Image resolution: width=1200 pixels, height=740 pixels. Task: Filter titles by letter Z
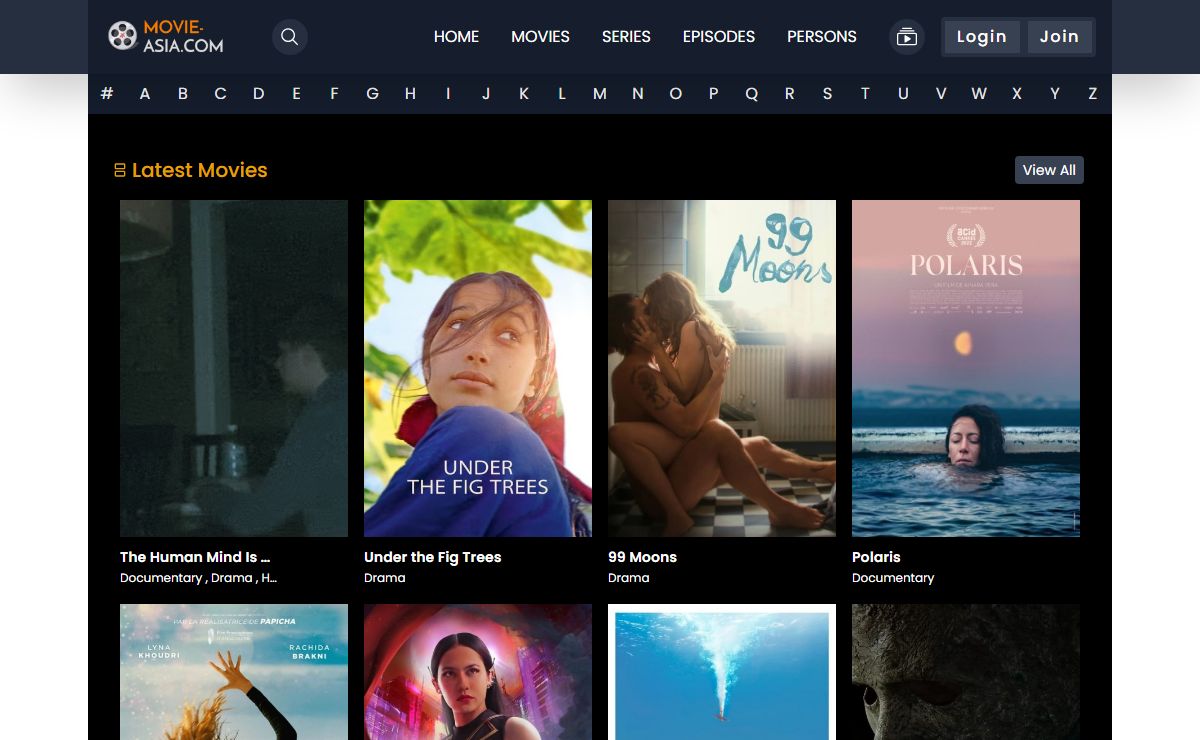pos(1092,94)
